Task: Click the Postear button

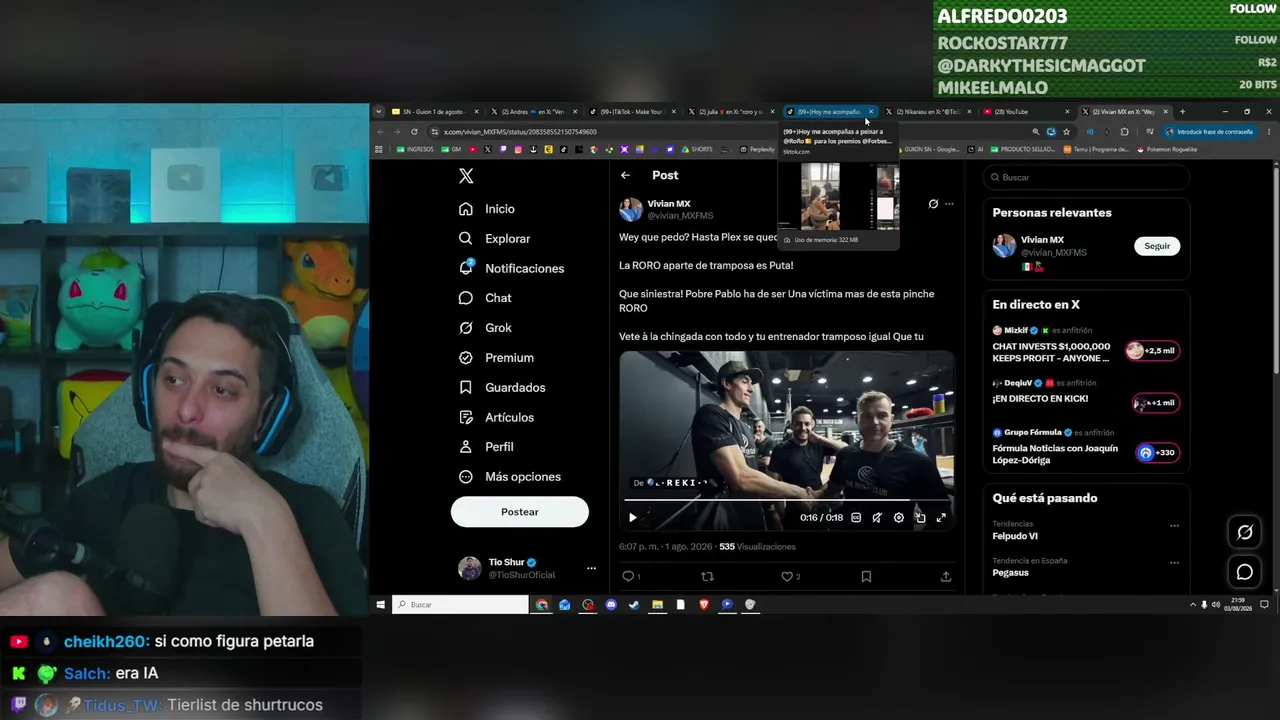Action: (520, 512)
